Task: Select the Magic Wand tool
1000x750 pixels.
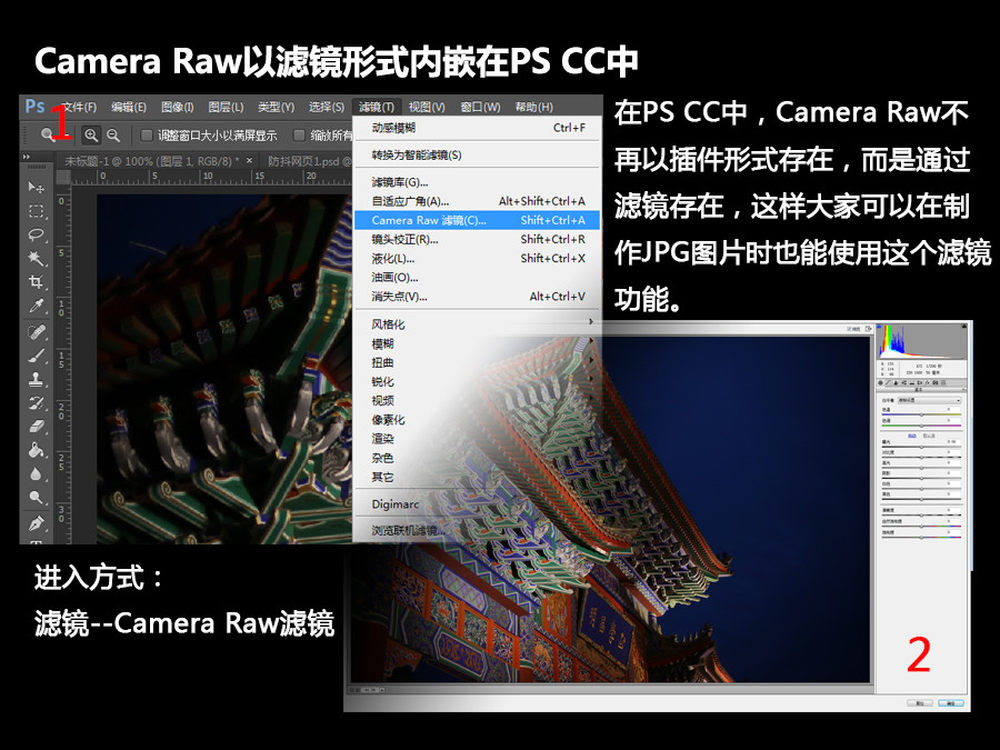Action: 36,258
